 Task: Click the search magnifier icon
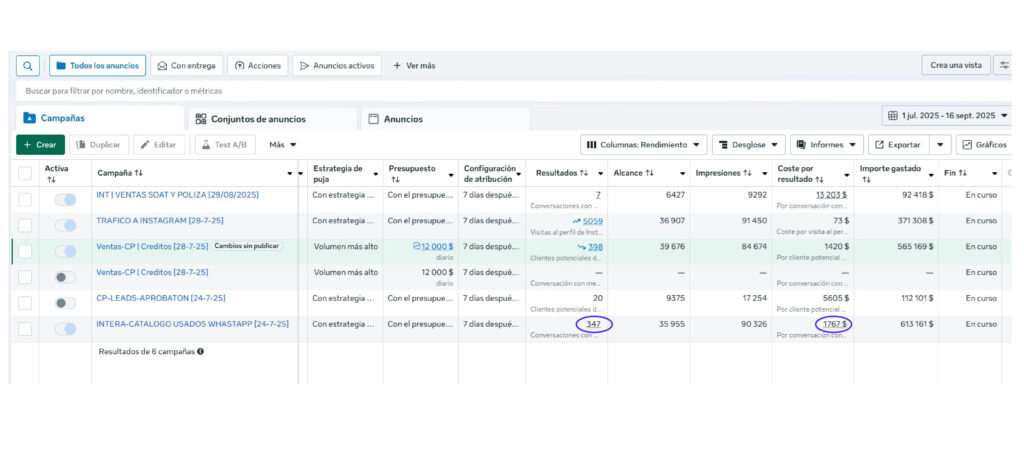click(x=28, y=65)
